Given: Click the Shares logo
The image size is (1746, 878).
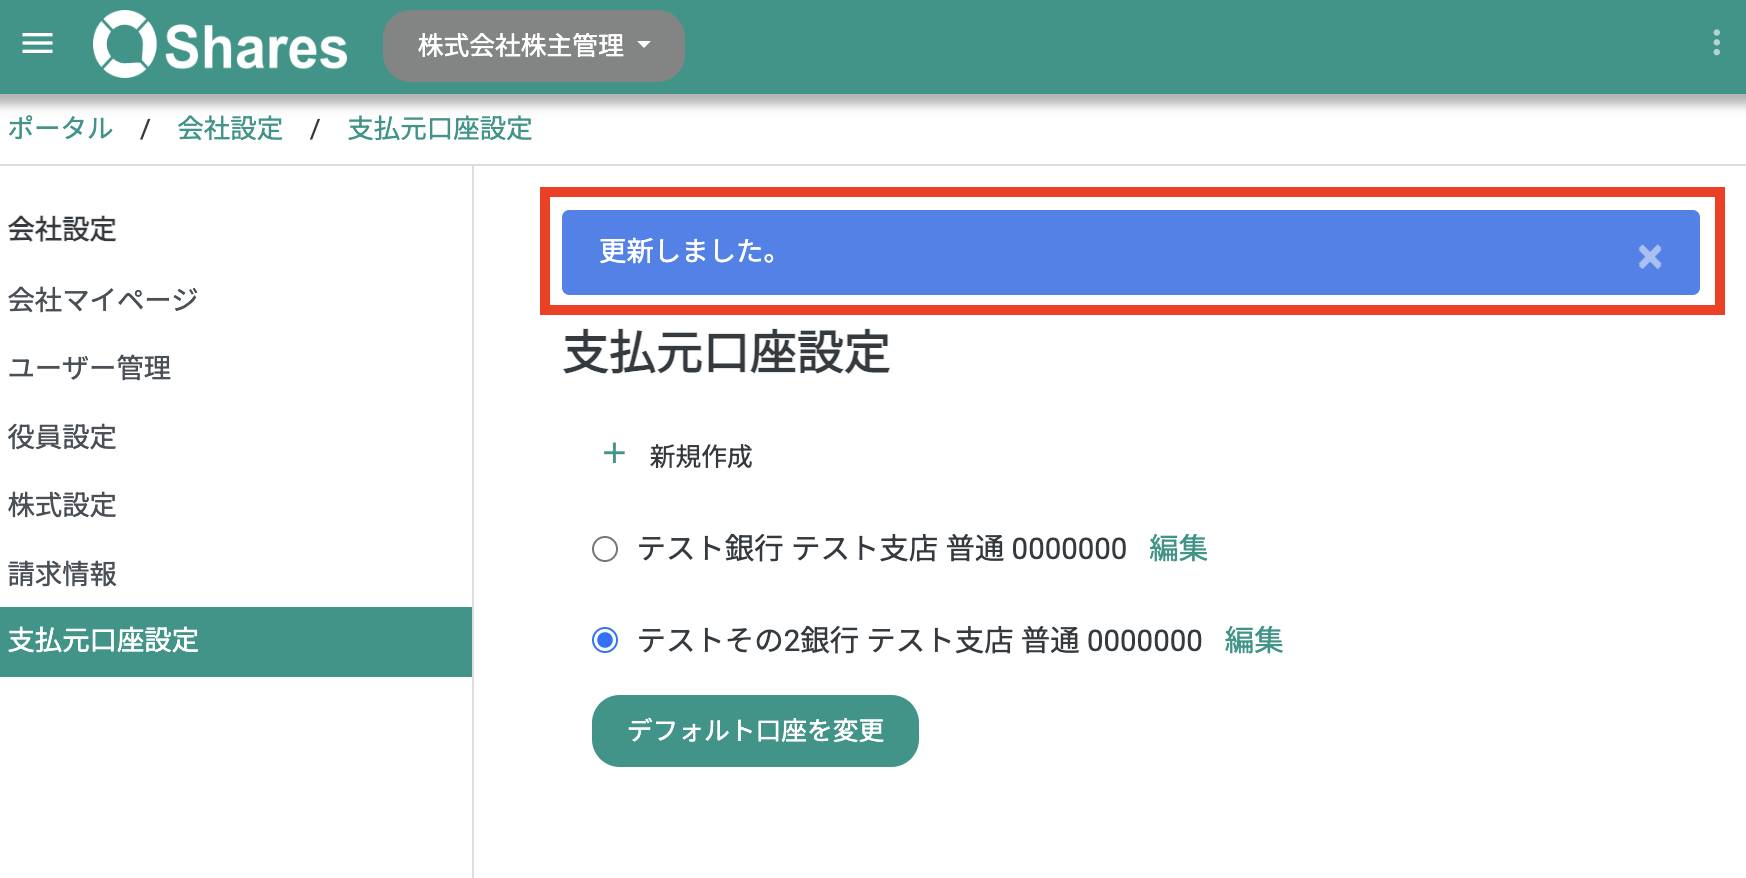Looking at the screenshot, I should point(220,45).
